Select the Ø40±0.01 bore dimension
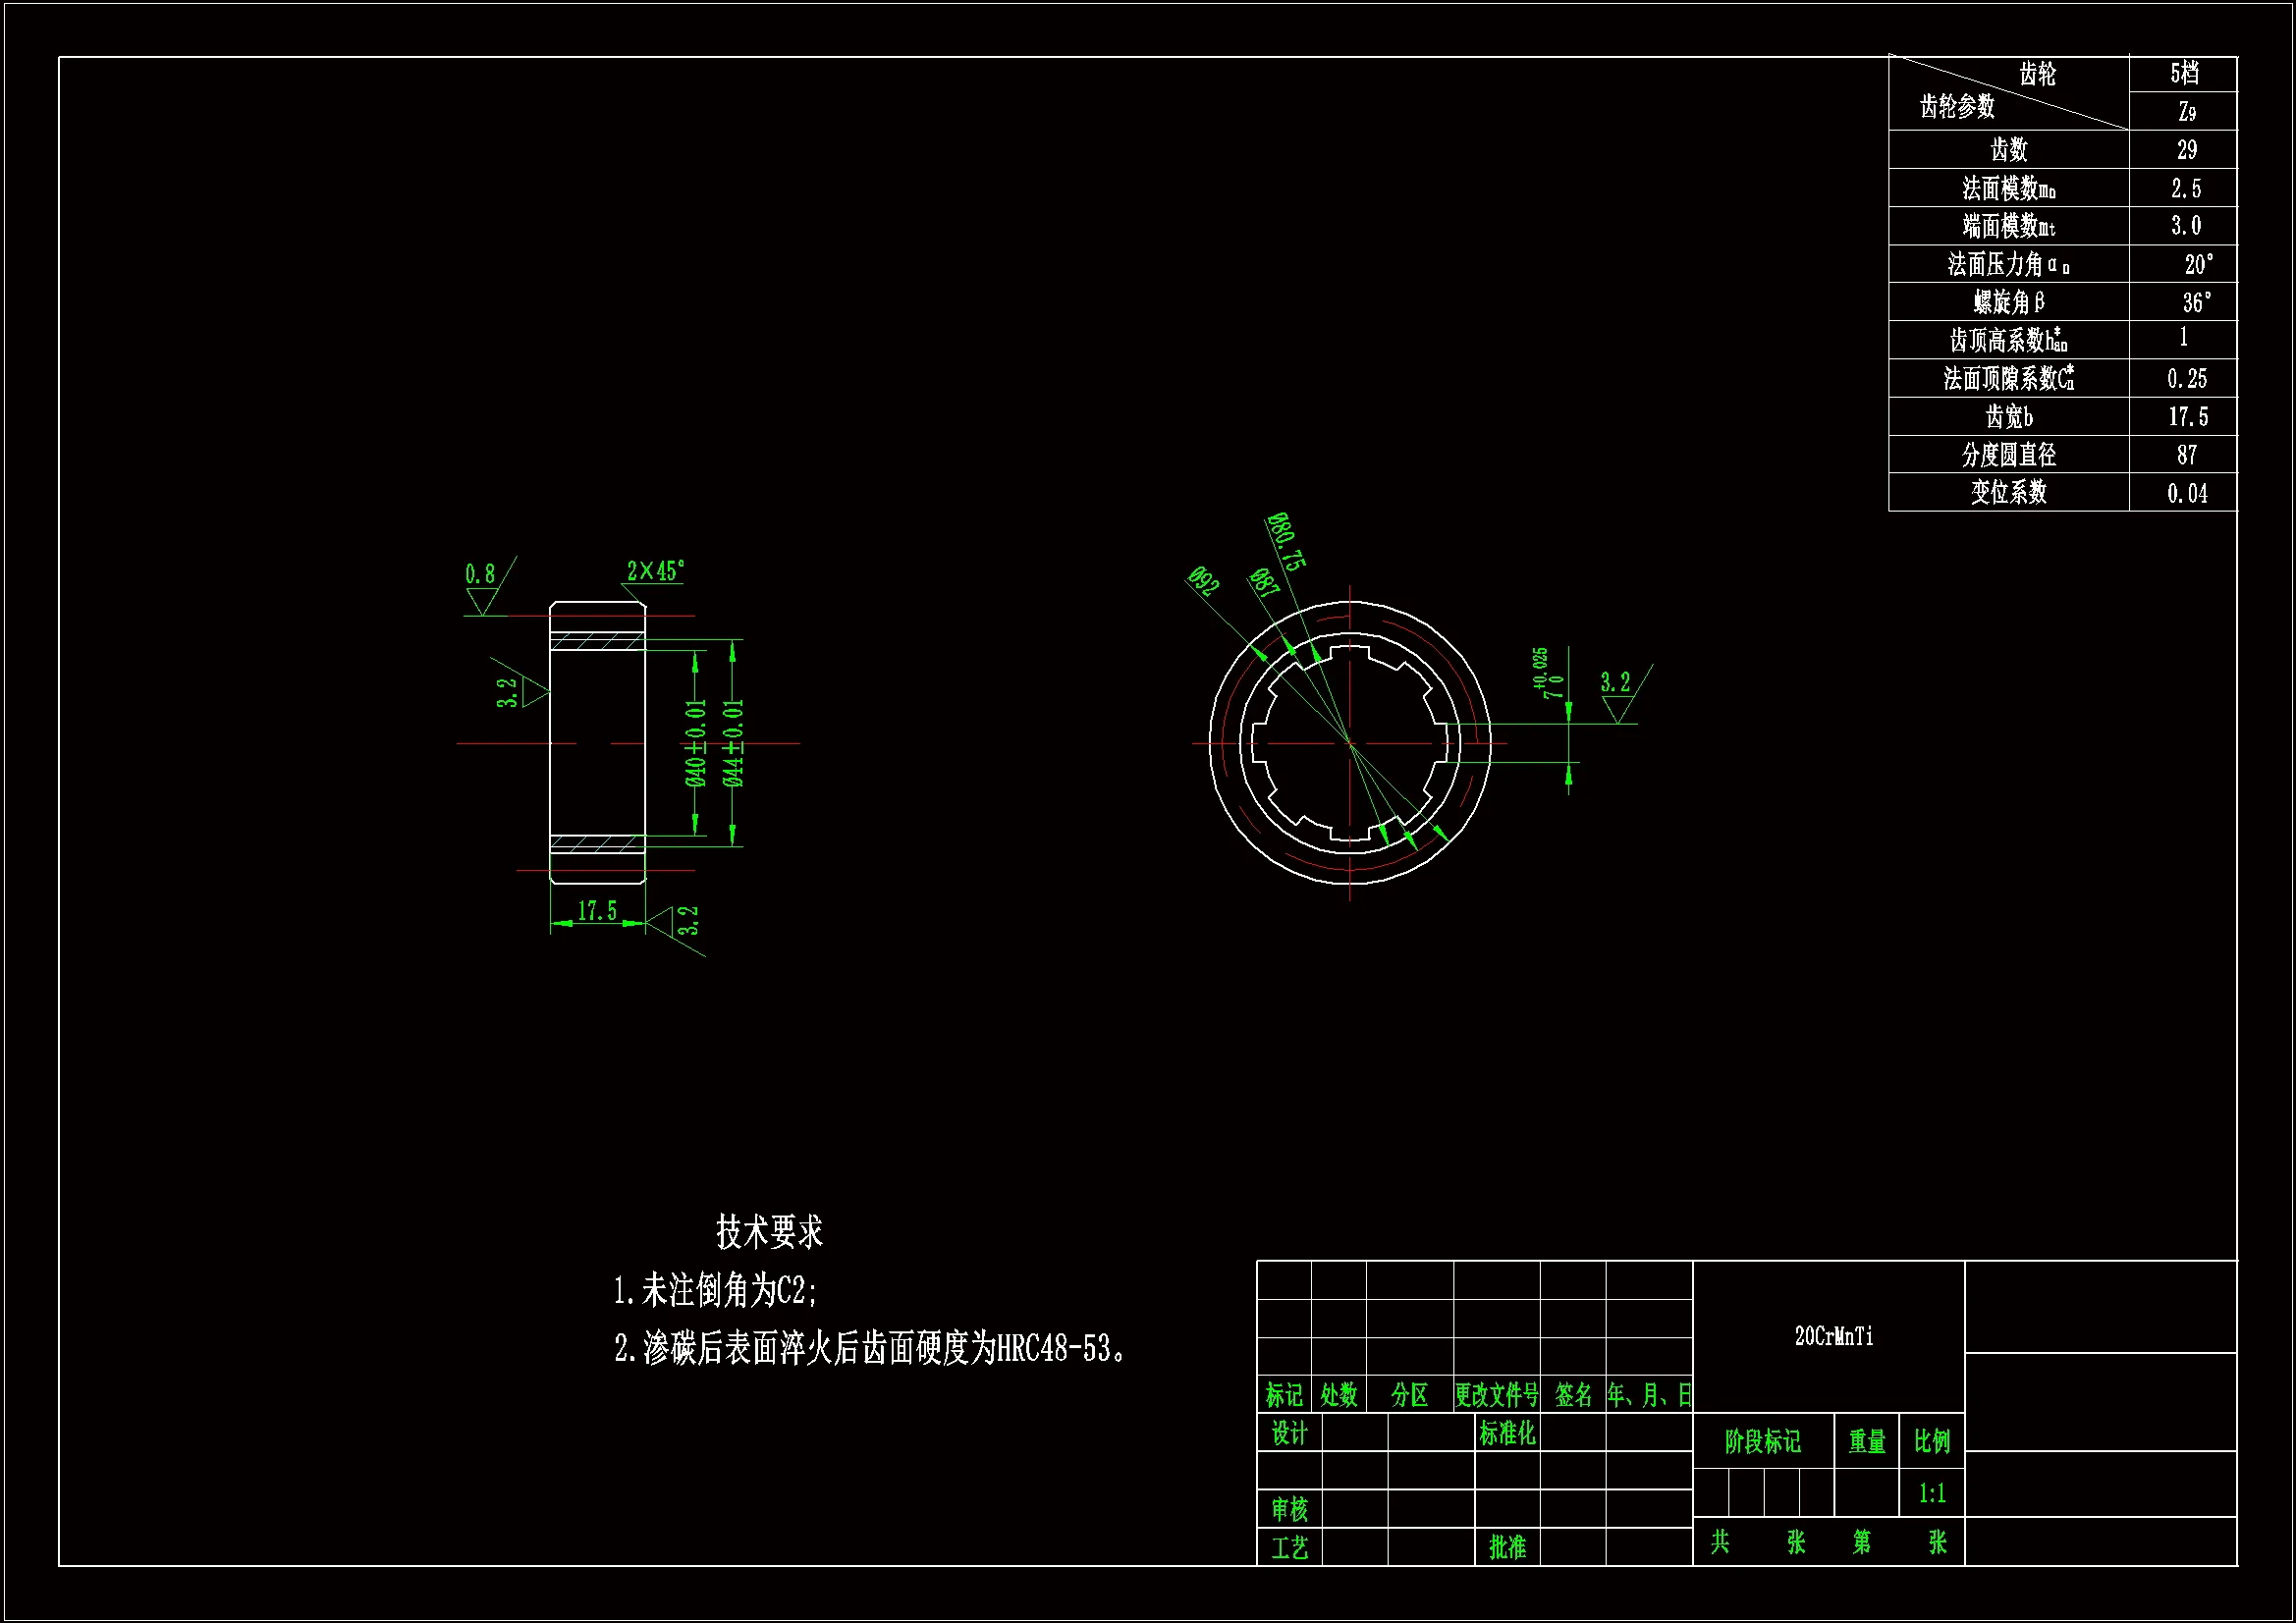 tap(696, 743)
